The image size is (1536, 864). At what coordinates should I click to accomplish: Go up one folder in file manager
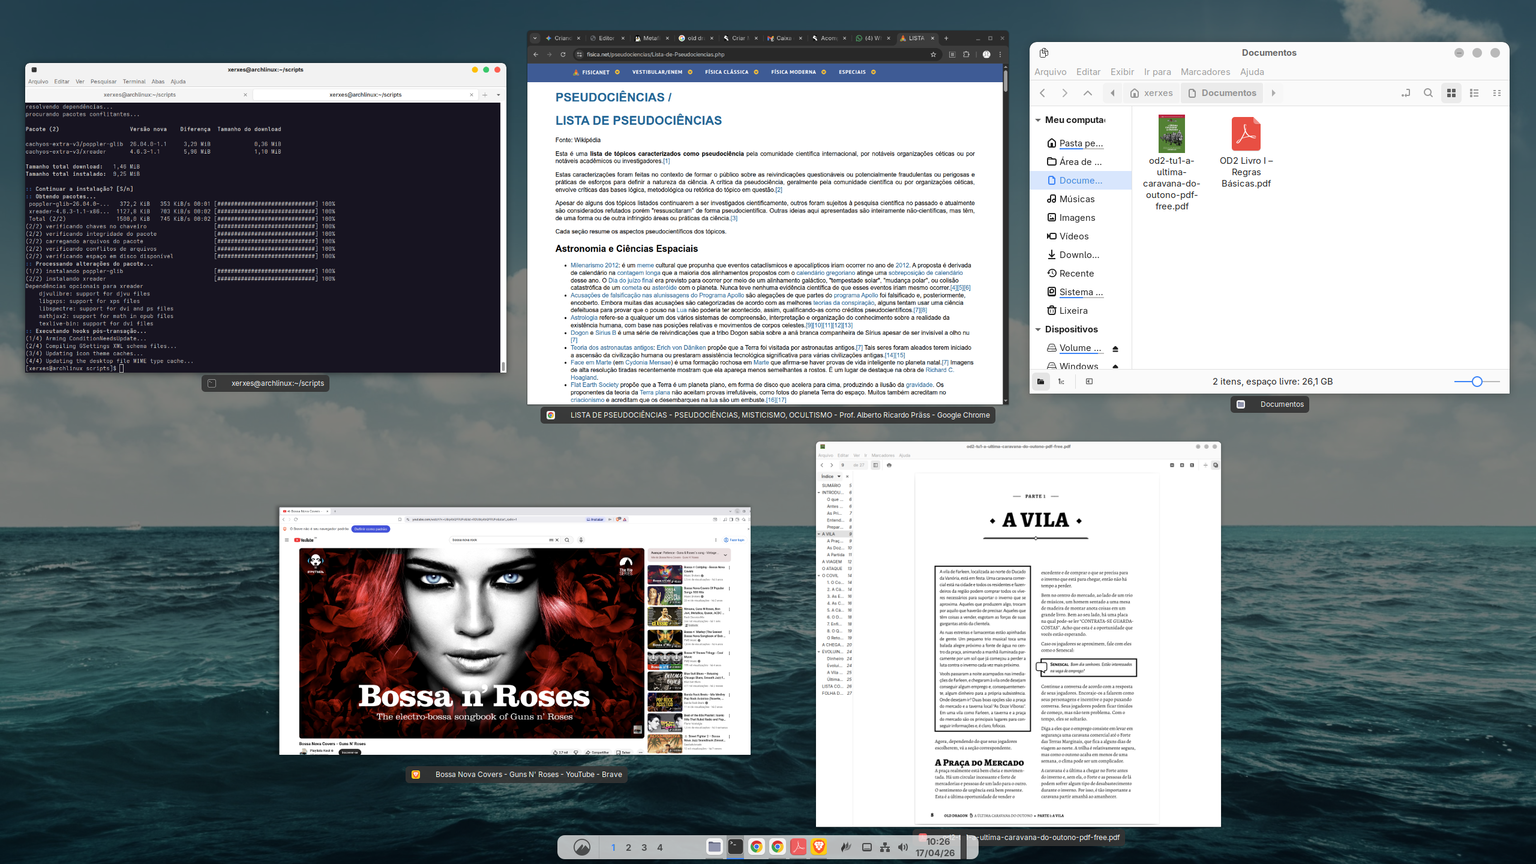coord(1088,93)
